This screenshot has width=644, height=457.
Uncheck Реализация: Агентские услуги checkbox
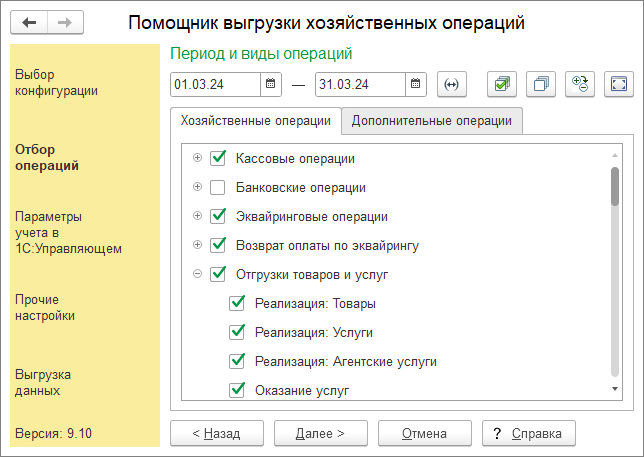coord(237,361)
